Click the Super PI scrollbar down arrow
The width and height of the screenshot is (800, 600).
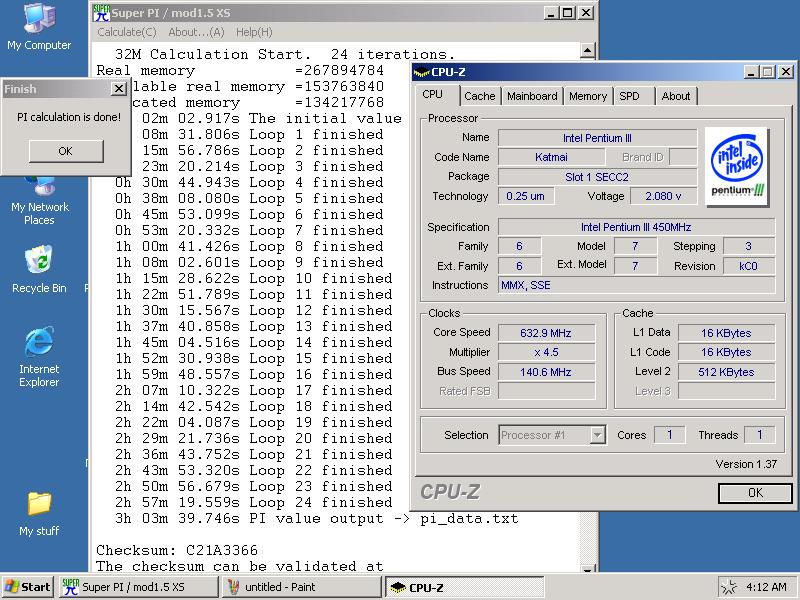(x=588, y=568)
